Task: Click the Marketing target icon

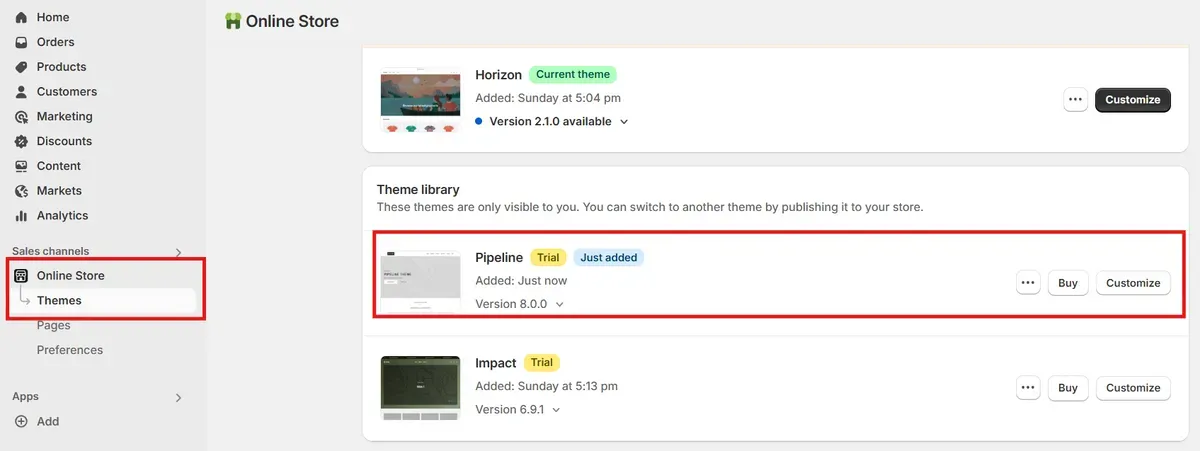Action: (21, 116)
